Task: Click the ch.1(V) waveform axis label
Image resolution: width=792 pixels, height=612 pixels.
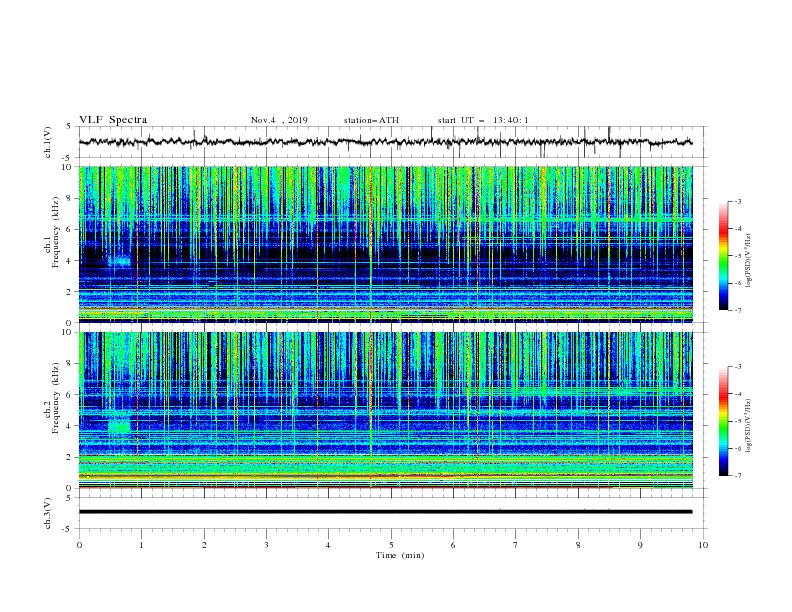Action: click(x=48, y=142)
